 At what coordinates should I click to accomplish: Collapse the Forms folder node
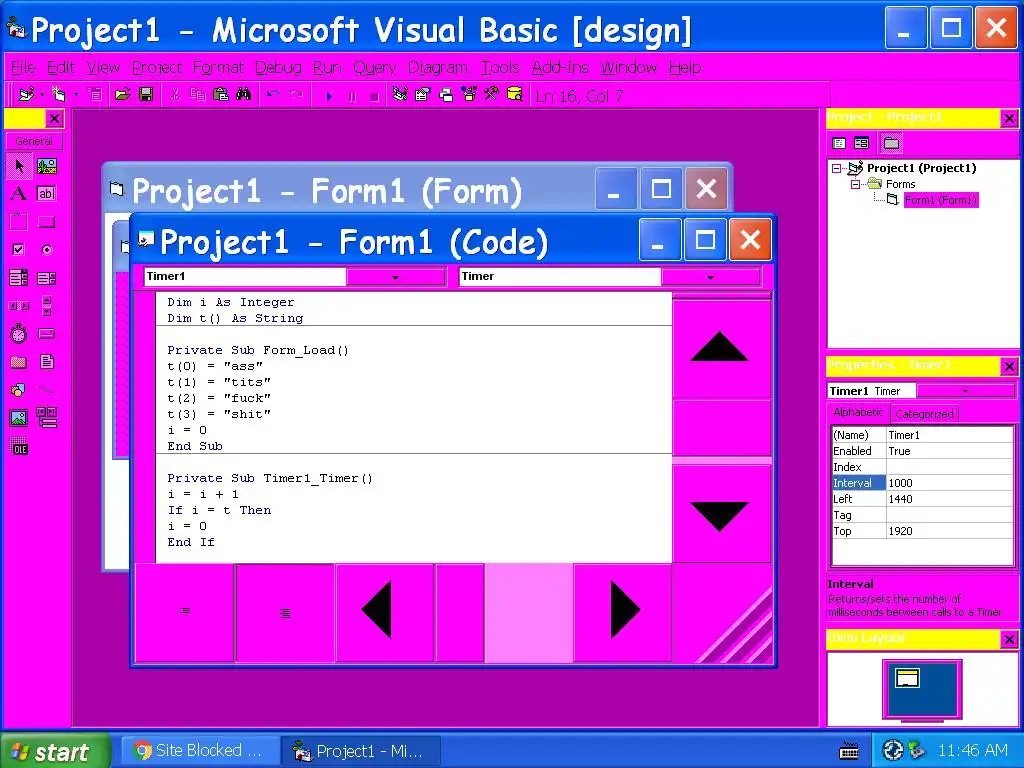click(855, 184)
